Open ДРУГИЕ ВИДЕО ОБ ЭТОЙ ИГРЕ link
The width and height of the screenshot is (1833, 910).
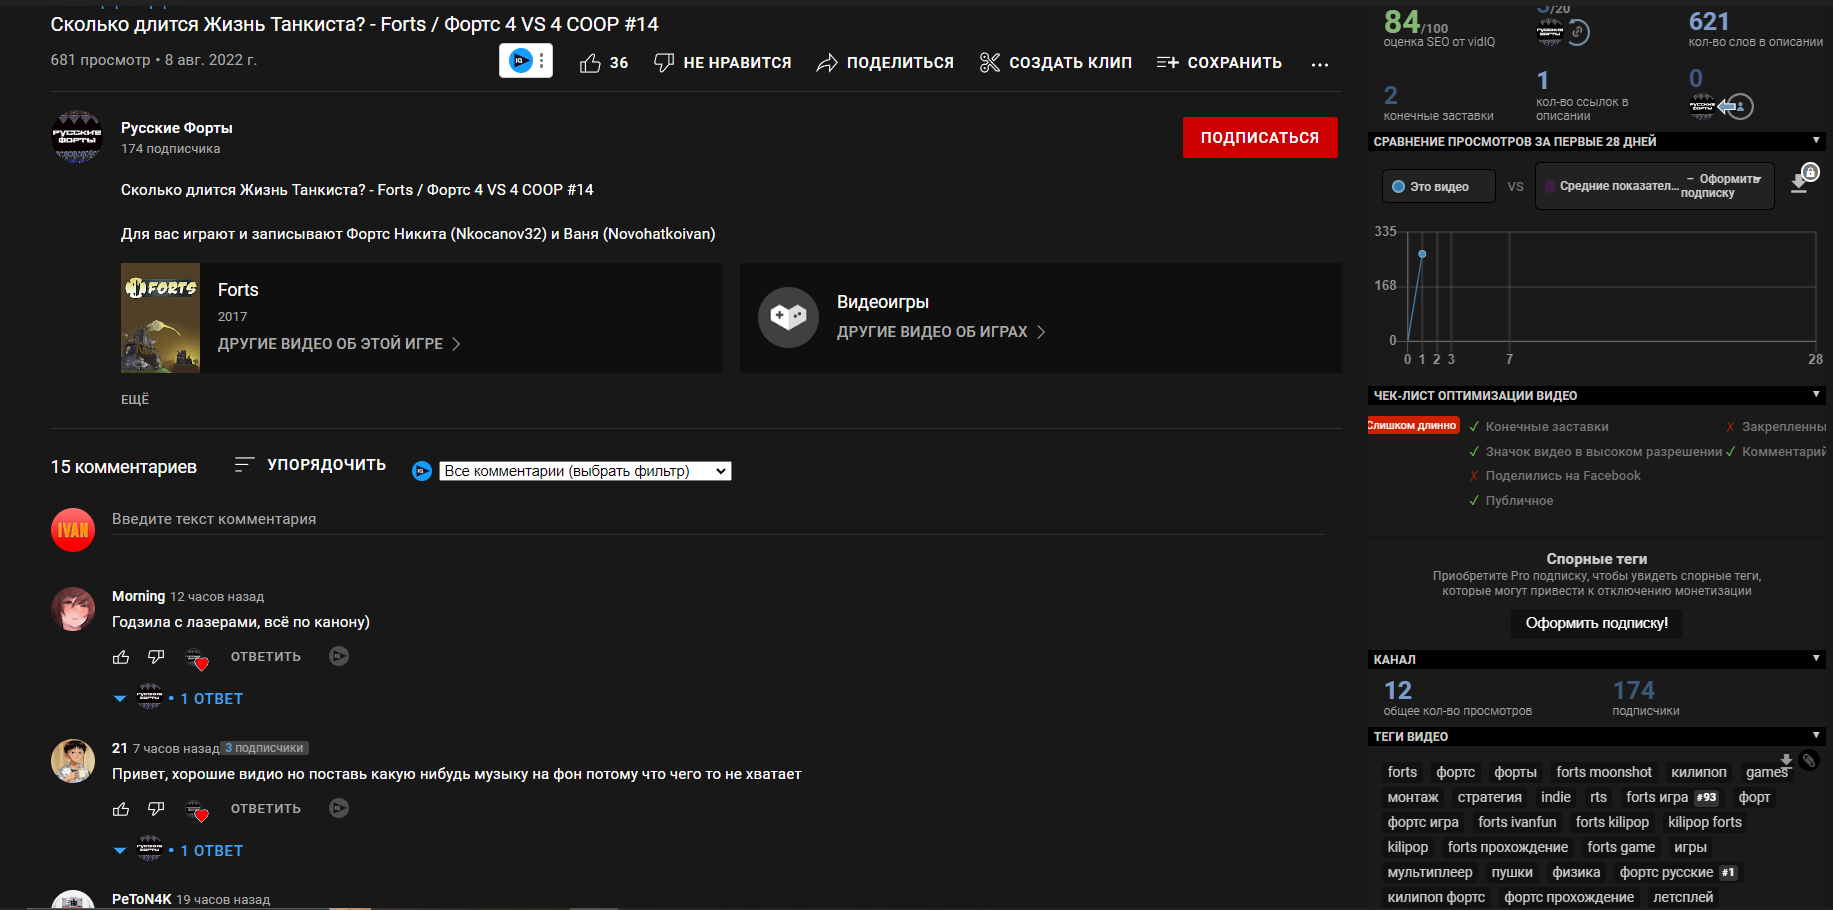pos(339,344)
